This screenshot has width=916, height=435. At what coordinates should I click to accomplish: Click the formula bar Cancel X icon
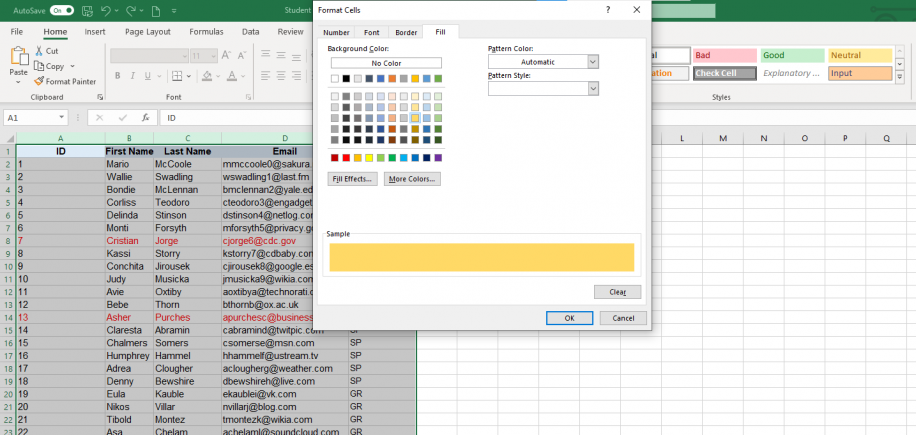tap(99, 118)
